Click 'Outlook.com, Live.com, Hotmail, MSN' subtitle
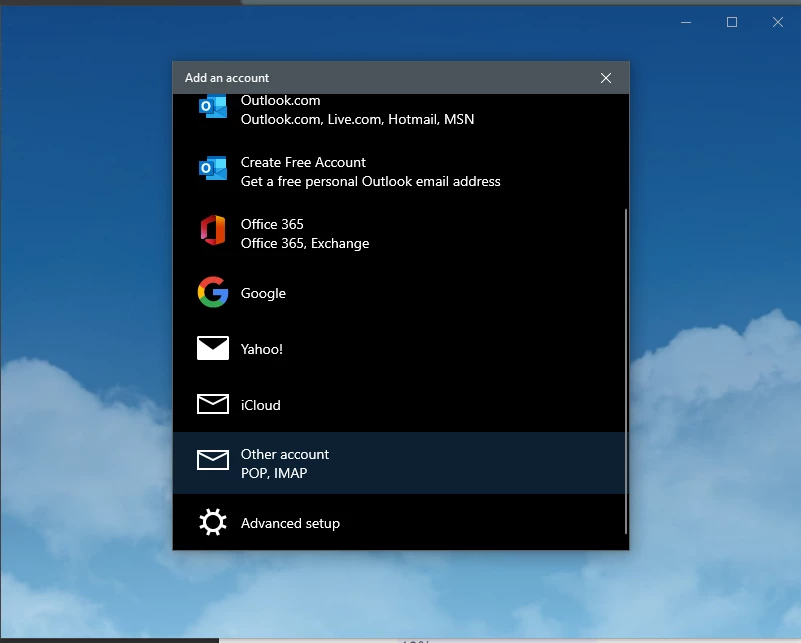801x643 pixels. click(357, 120)
